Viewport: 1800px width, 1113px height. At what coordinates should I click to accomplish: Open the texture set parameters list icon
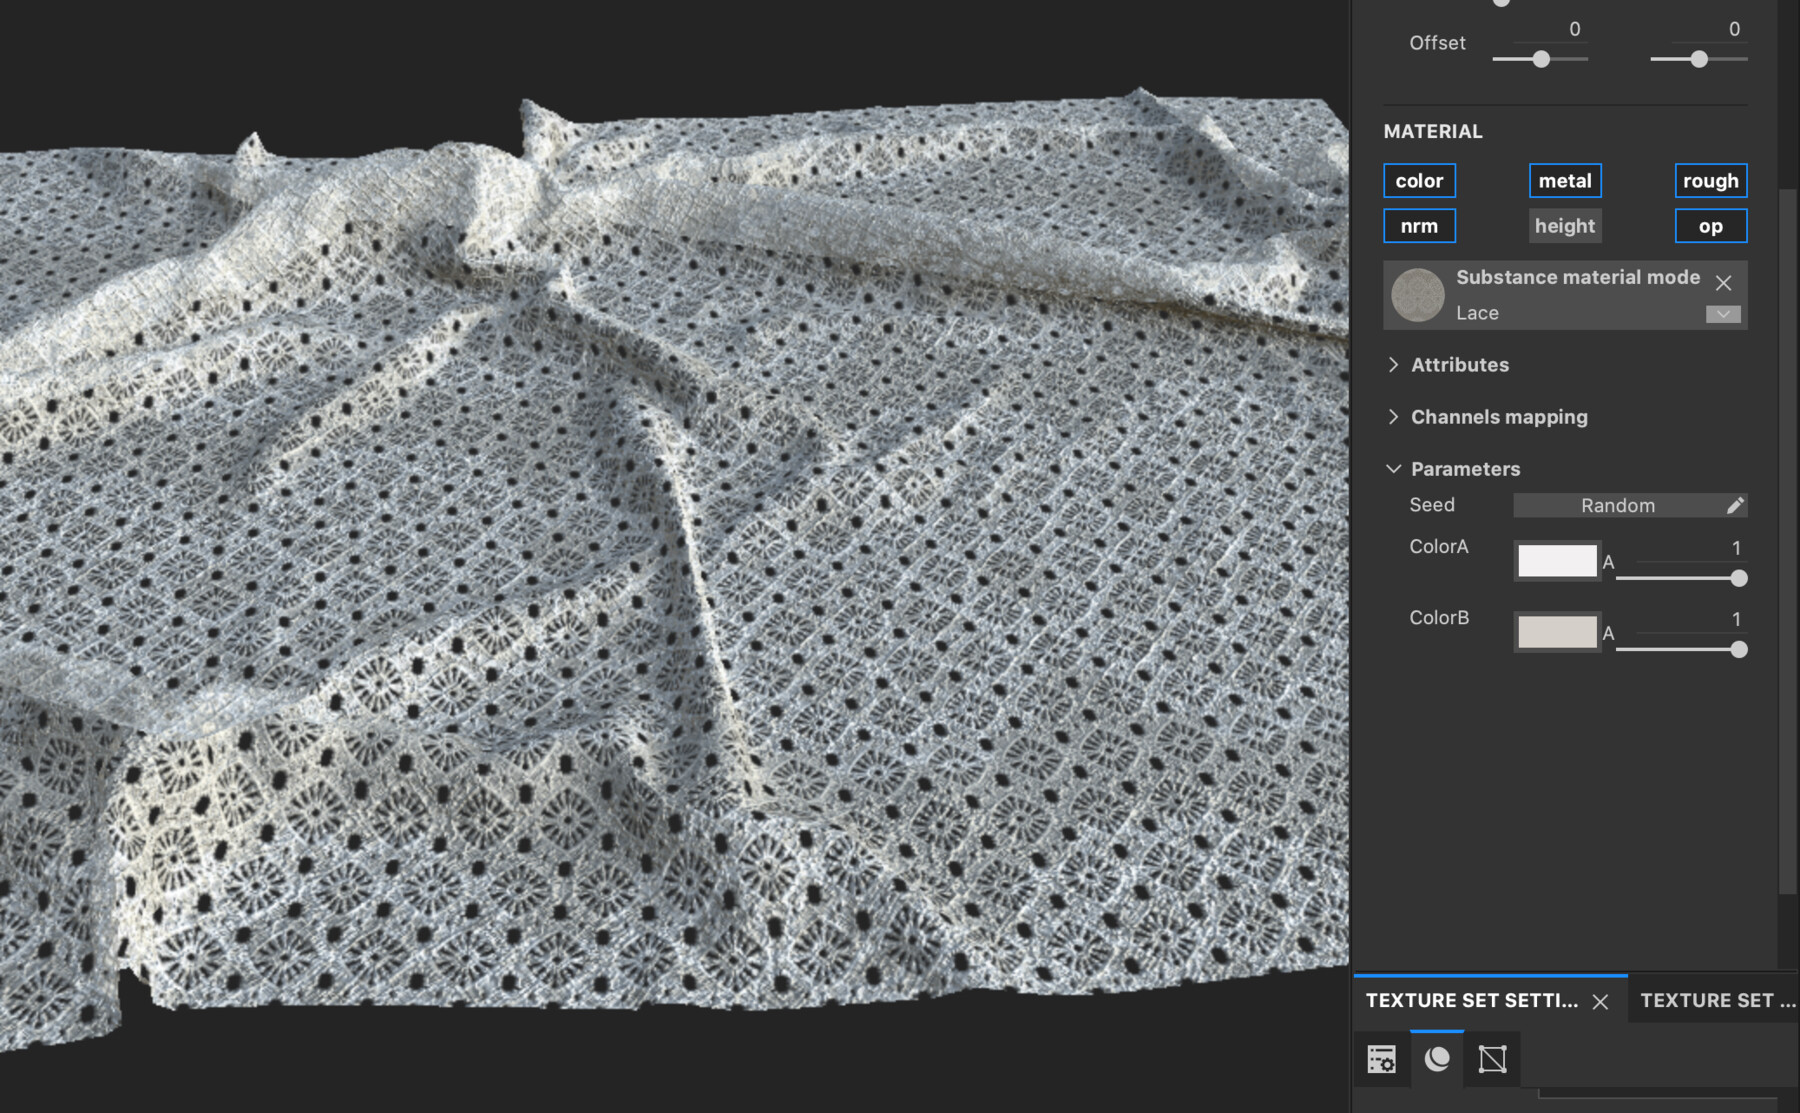[x=1382, y=1059]
